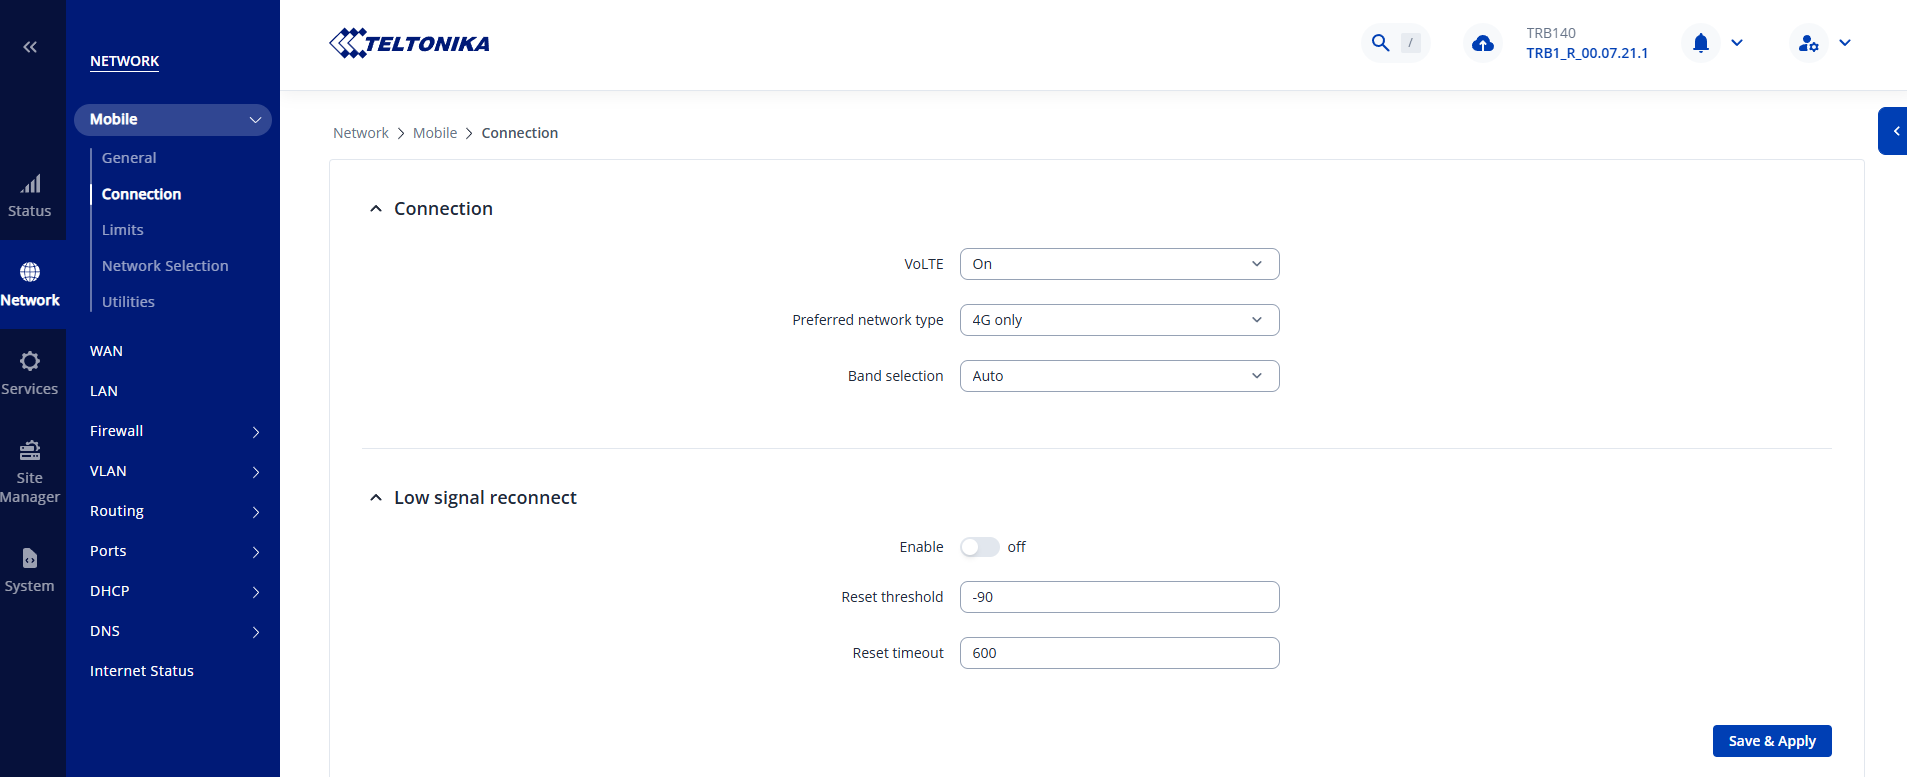Open Preferred network type dropdown
The width and height of the screenshot is (1907, 777).
[1118, 320]
